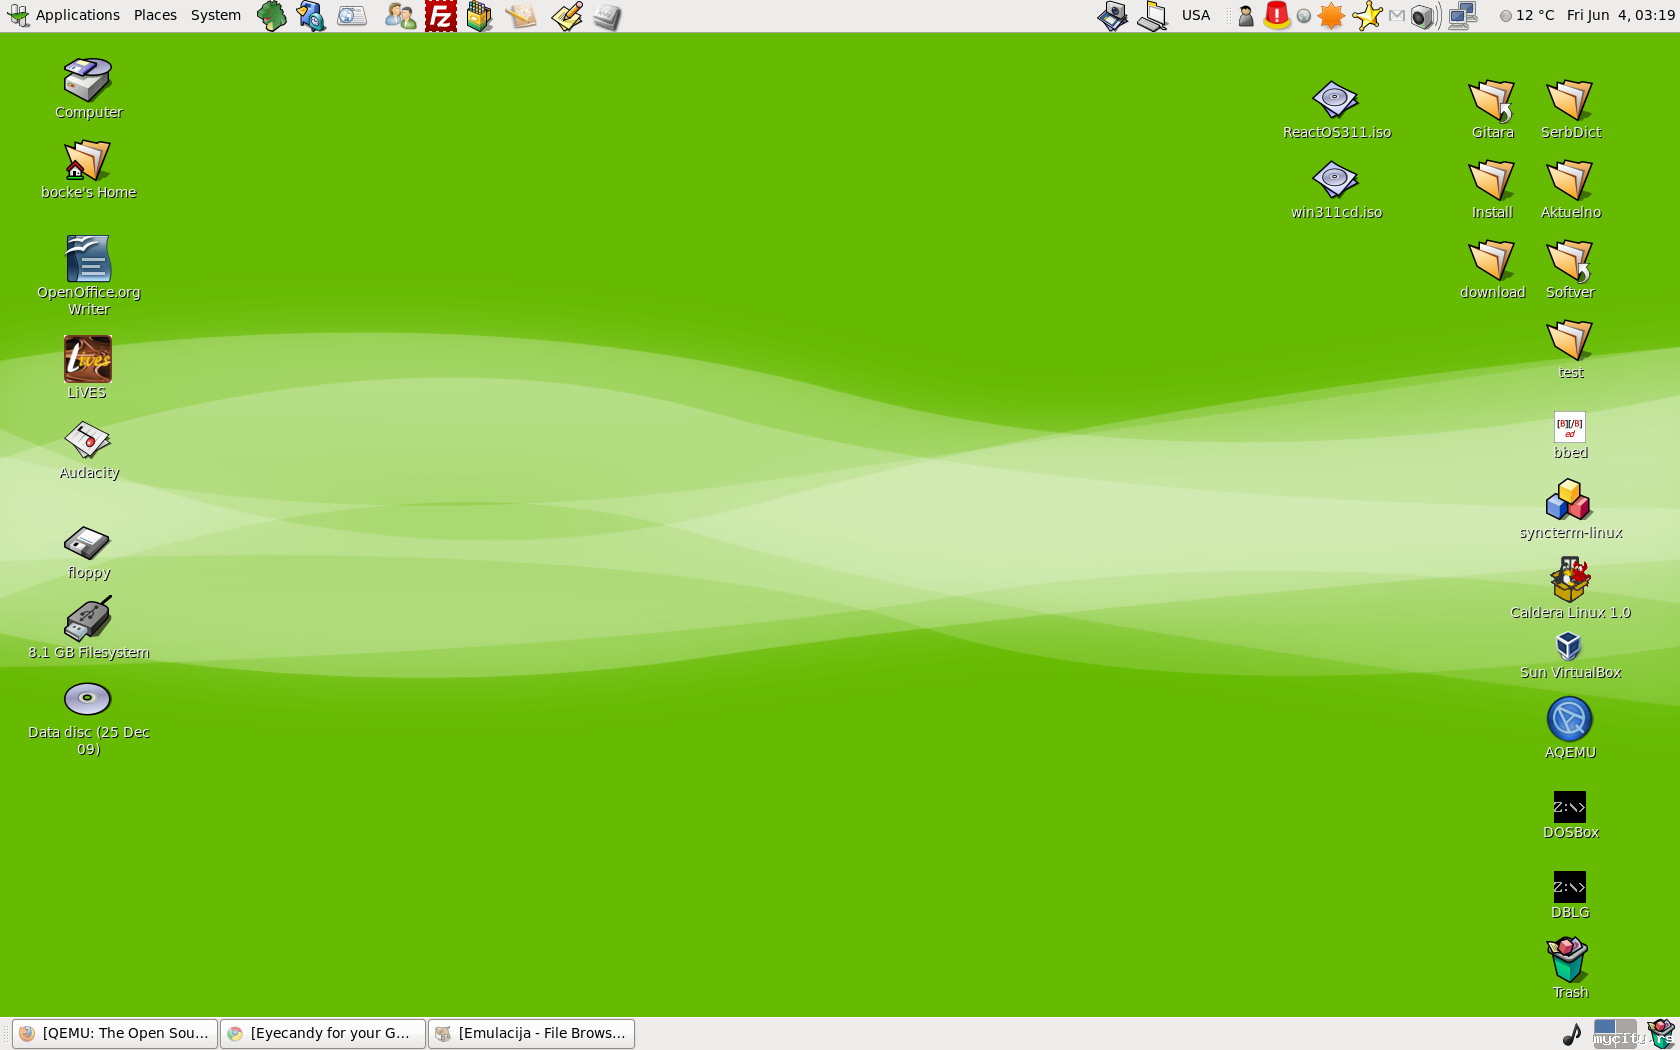Viewport: 1680px width, 1050px height.
Task: Open the System menu
Action: (x=216, y=15)
